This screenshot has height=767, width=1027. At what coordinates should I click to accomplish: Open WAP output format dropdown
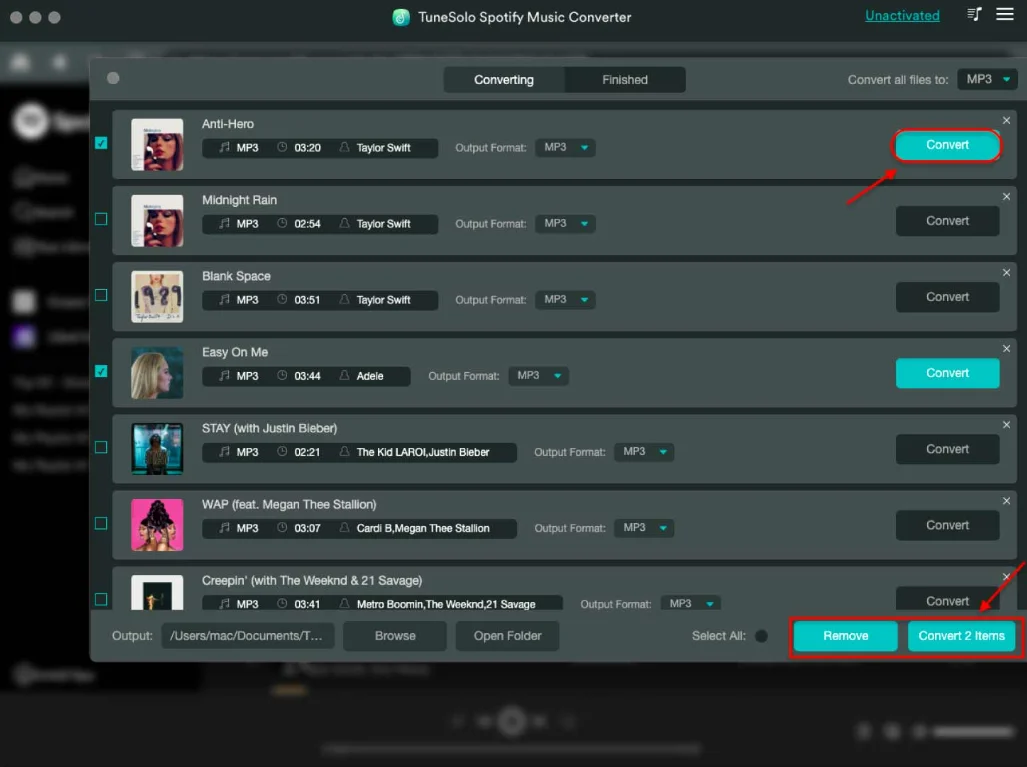click(644, 527)
